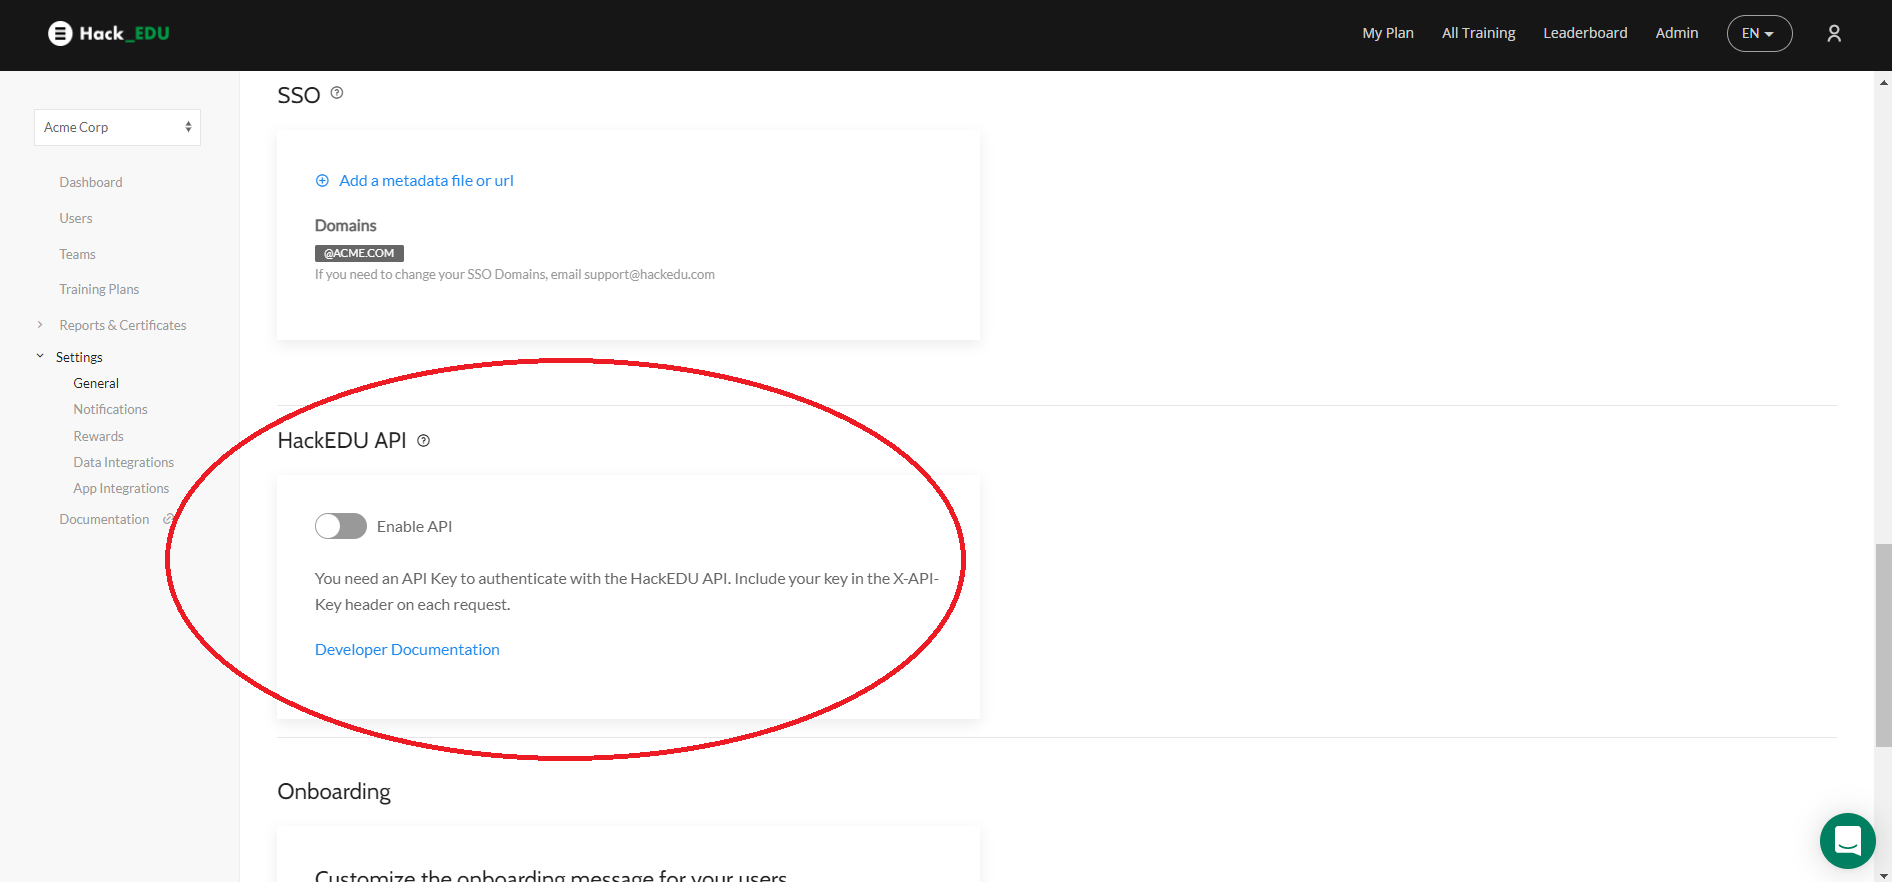The width and height of the screenshot is (1892, 882).
Task: Click the Onboarding section heading
Action: point(334,792)
